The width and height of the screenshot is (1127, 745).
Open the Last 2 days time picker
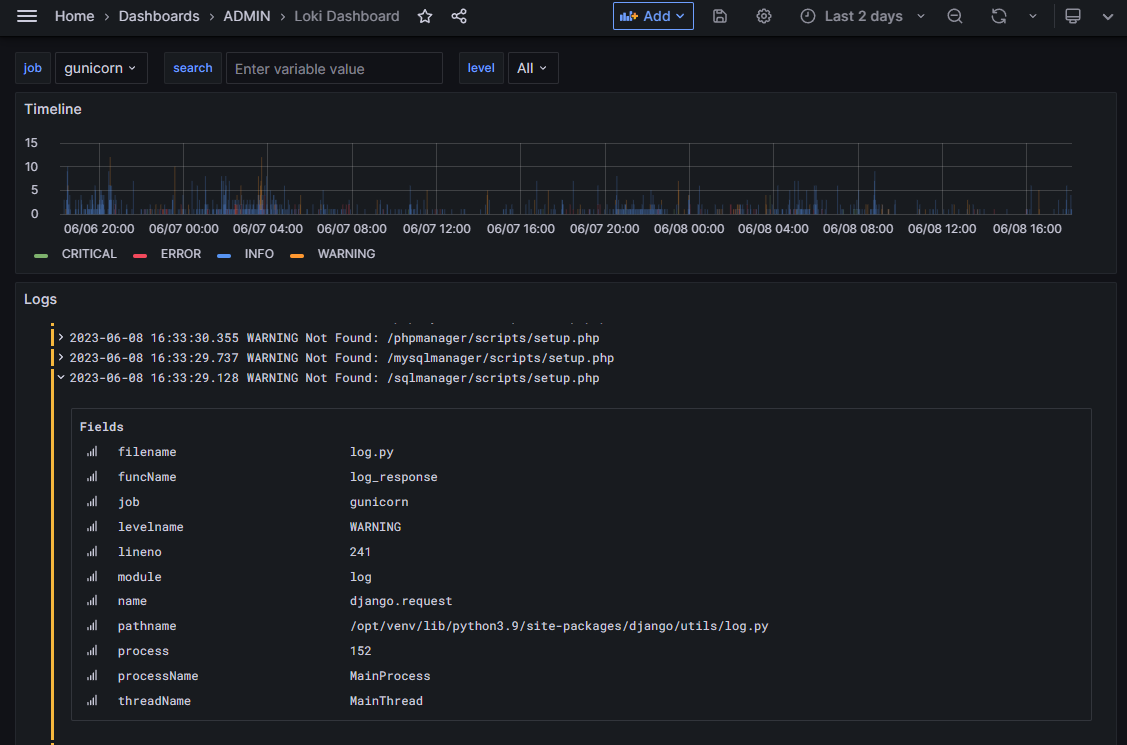[863, 16]
